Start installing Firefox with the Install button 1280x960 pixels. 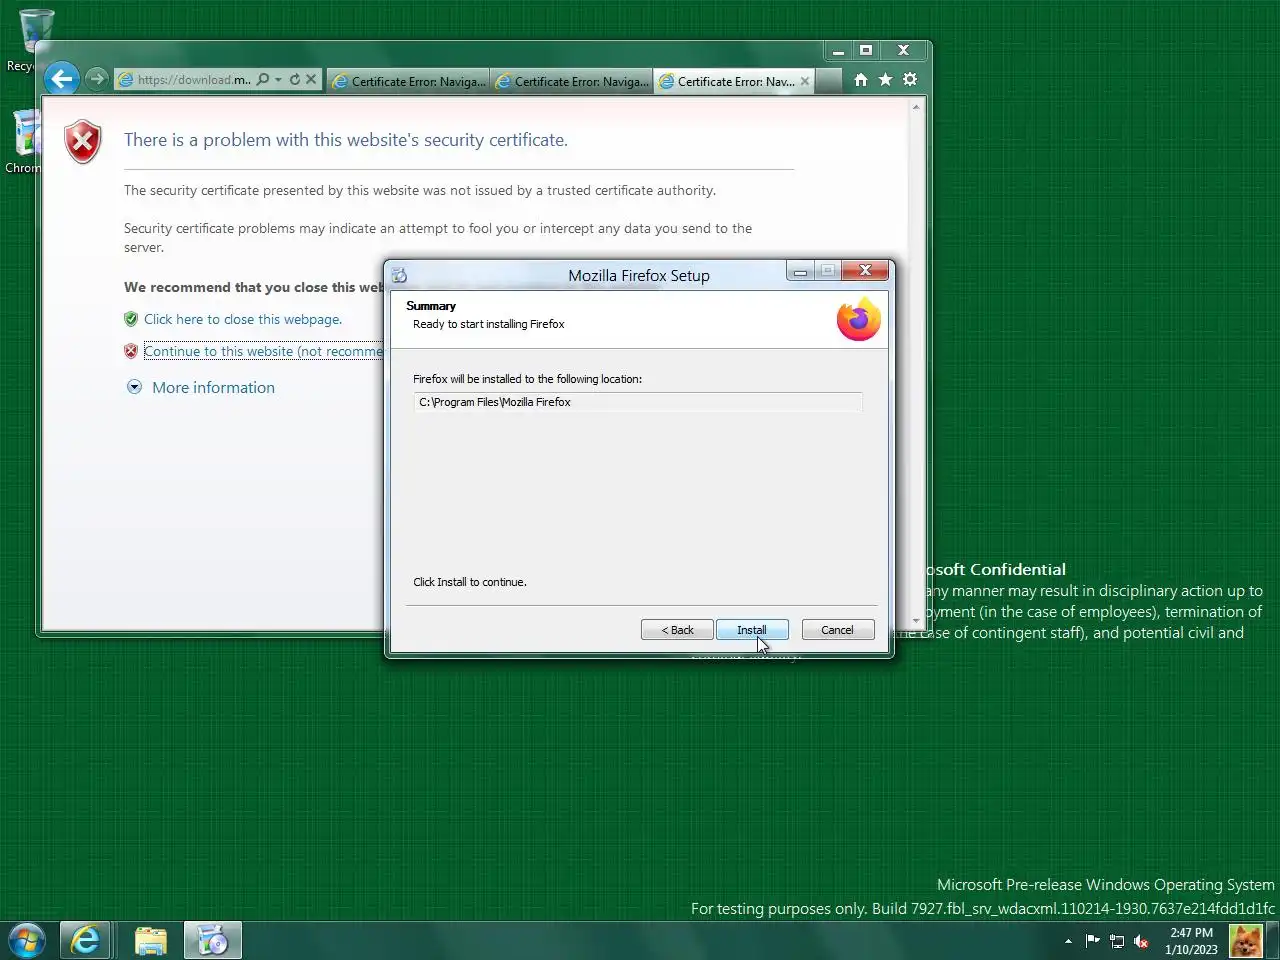tap(752, 630)
